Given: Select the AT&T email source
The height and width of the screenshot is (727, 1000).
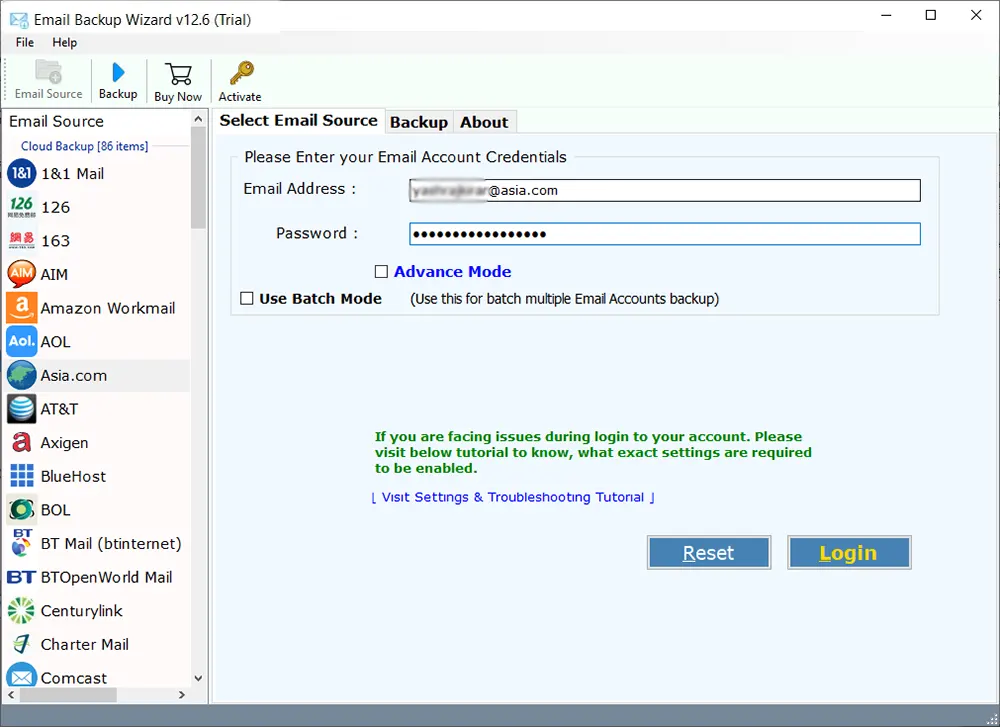Looking at the screenshot, I should 59,409.
